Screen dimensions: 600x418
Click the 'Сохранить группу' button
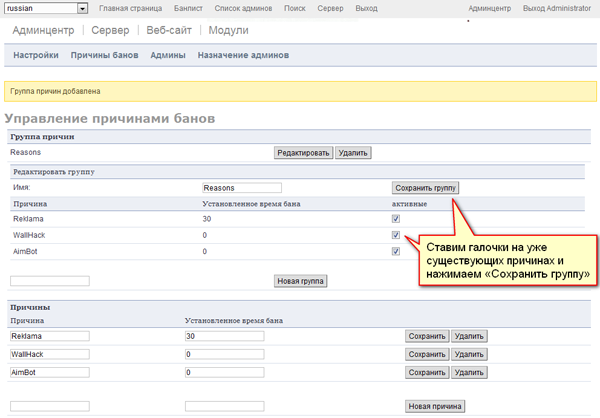pyautogui.click(x=425, y=187)
